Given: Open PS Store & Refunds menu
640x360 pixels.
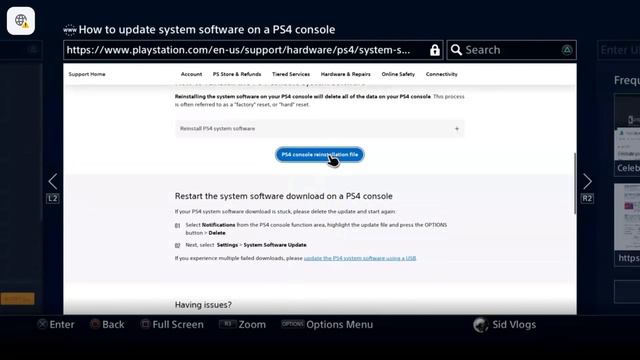Looking at the screenshot, I should [237, 74].
